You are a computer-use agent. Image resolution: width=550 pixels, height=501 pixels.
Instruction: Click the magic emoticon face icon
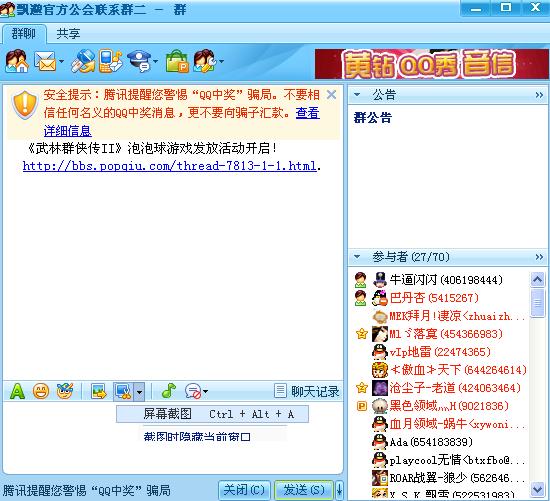pyautogui.click(x=65, y=391)
